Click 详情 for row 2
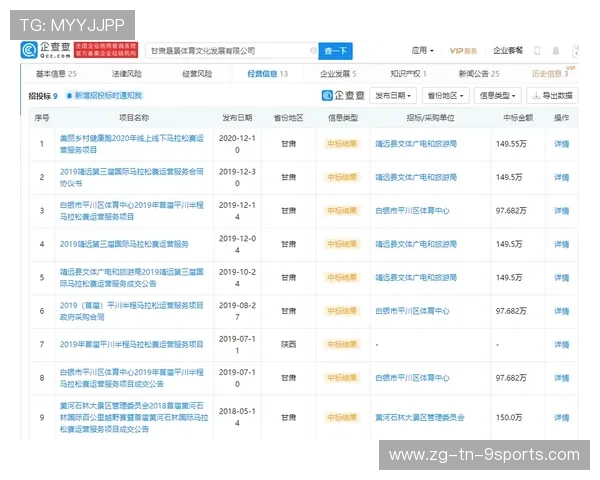This screenshot has height=480, width=600. [561, 177]
